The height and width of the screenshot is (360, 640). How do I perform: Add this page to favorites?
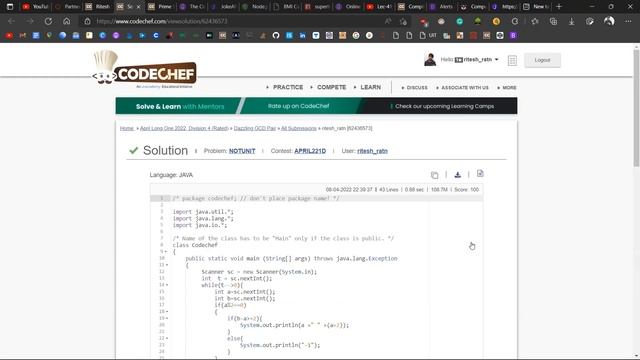(403, 21)
